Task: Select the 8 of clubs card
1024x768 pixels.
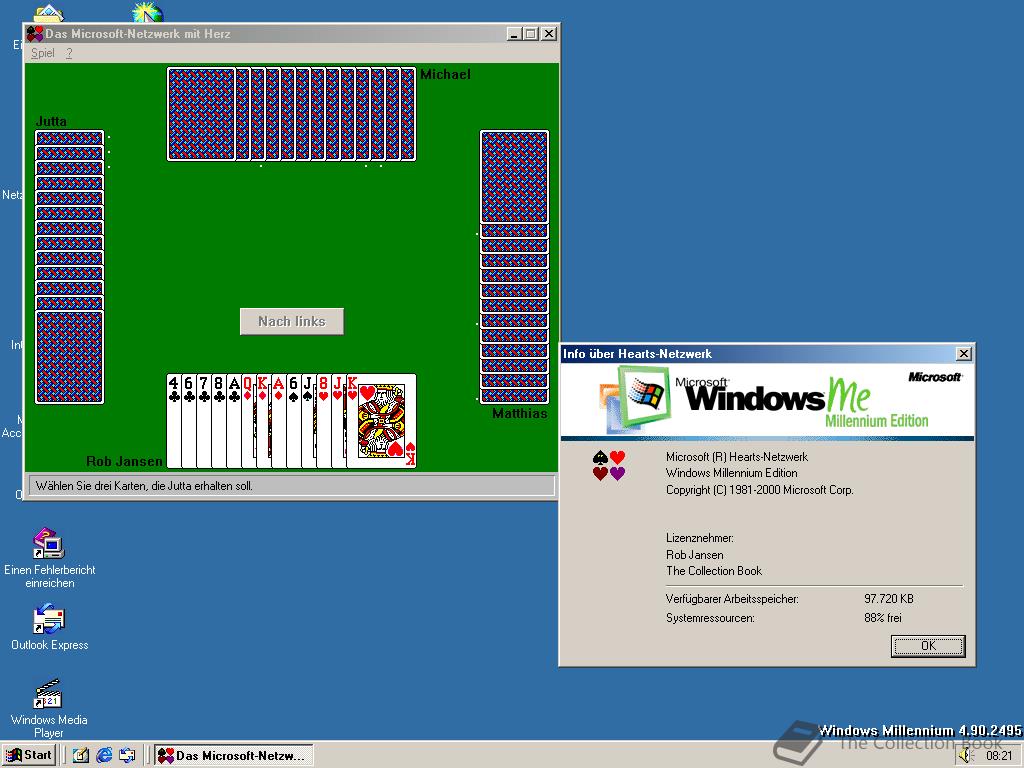Action: (x=219, y=421)
